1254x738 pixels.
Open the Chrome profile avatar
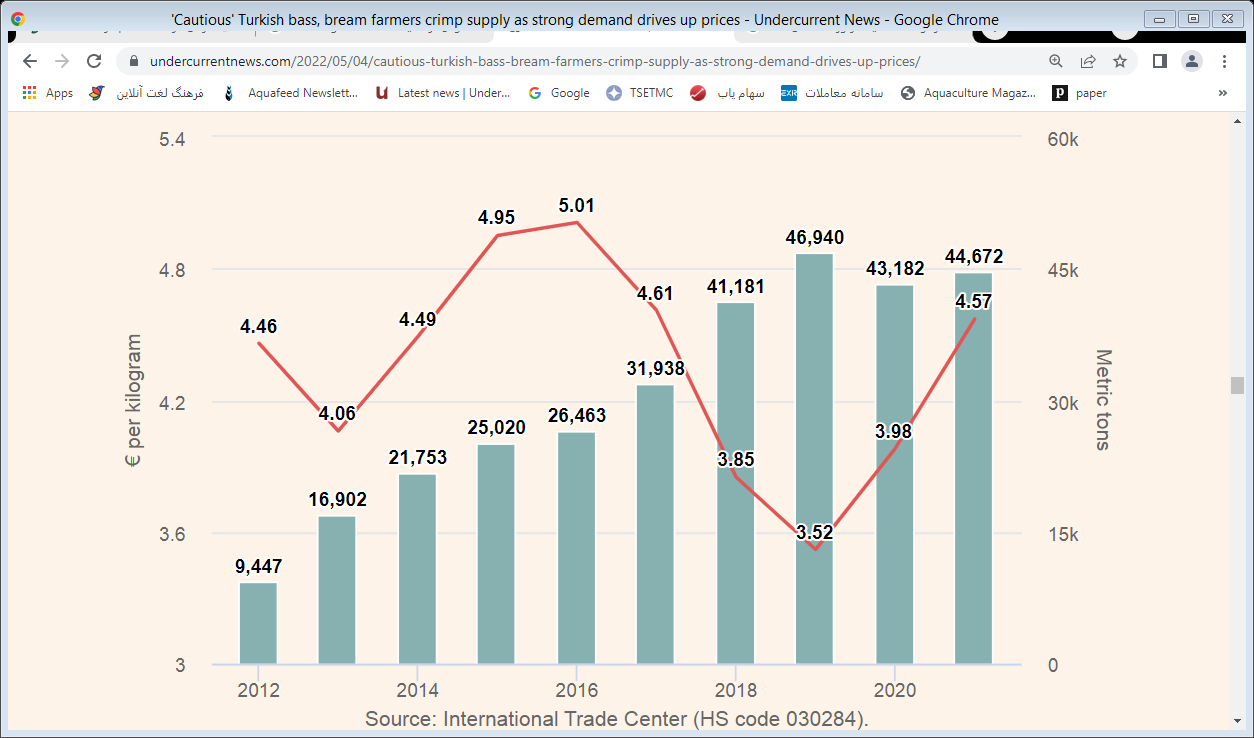[1192, 61]
